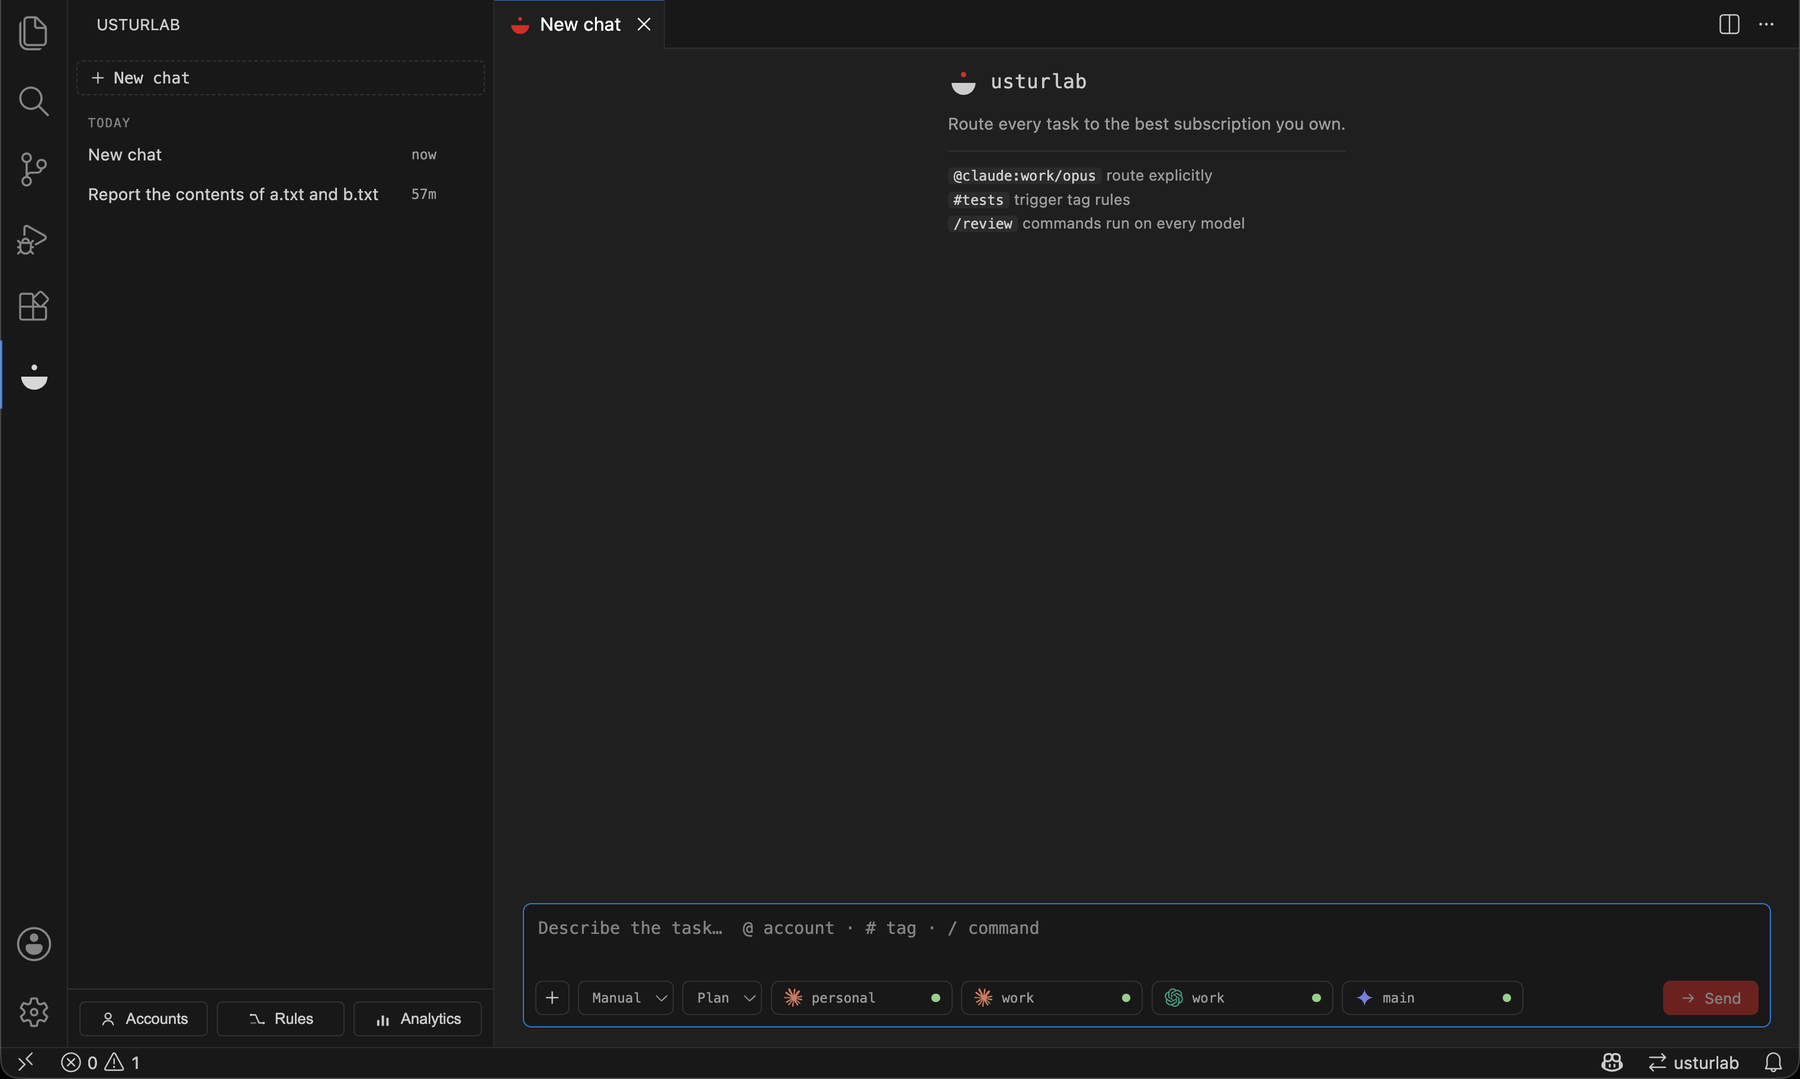The height and width of the screenshot is (1079, 1800).
Task: Click the USTURLAB sidebar title
Action: (x=138, y=25)
